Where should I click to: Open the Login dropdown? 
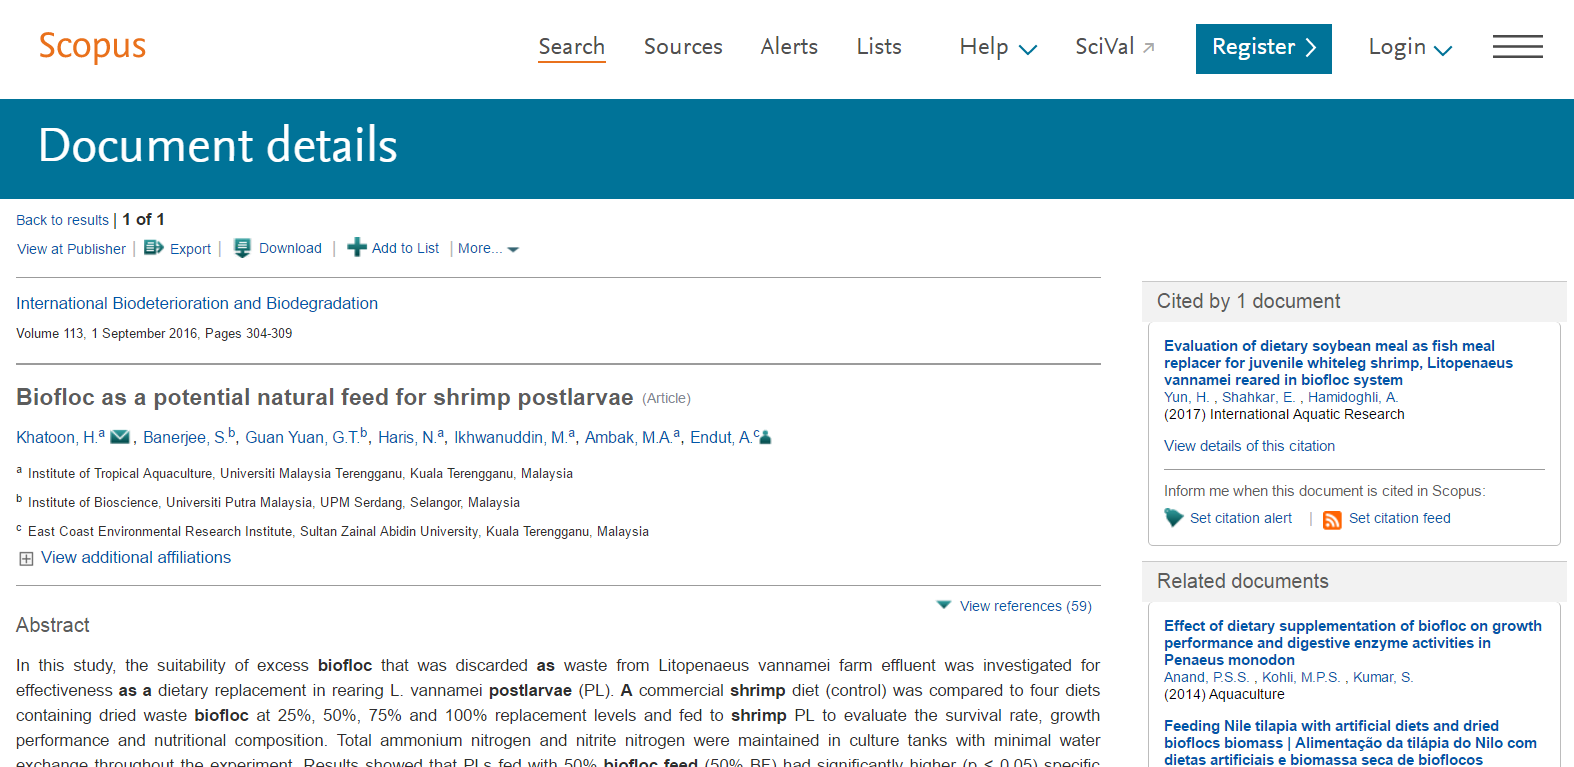(1409, 47)
